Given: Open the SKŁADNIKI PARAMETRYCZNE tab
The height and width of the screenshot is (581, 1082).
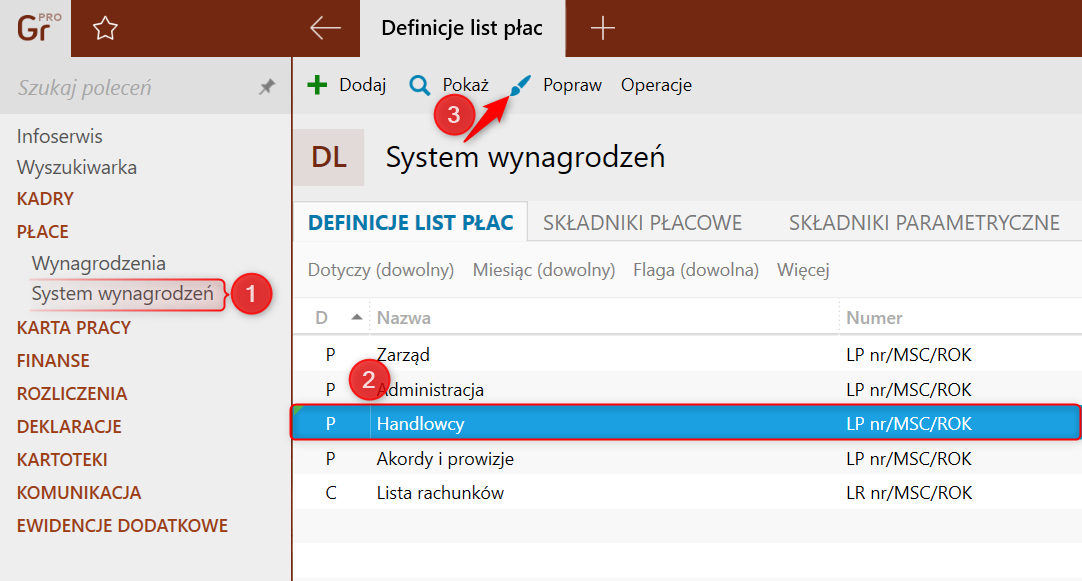Looking at the screenshot, I should click(x=924, y=222).
